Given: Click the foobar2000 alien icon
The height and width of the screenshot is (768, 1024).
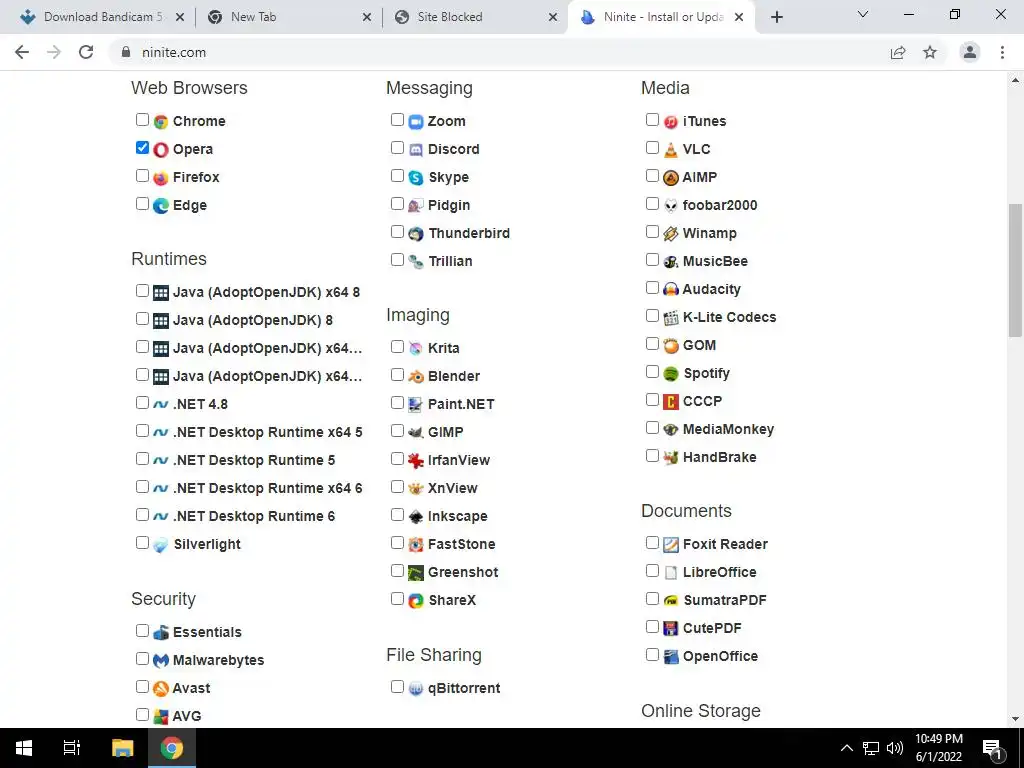Looking at the screenshot, I should [671, 206].
